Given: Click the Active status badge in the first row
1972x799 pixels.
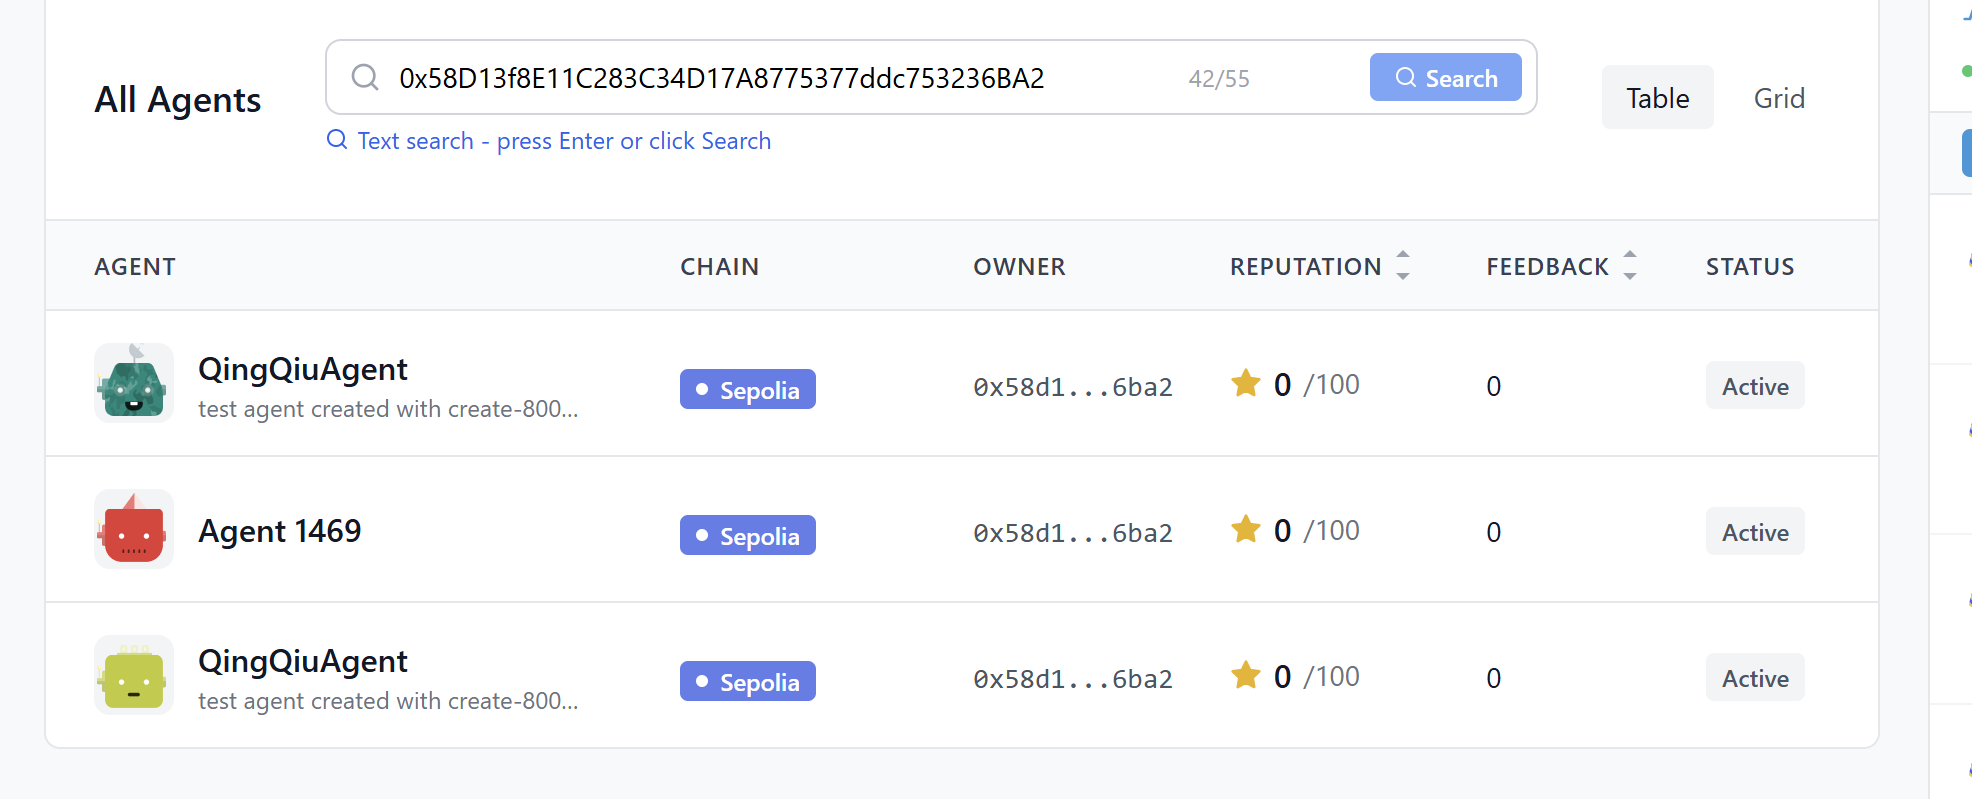Looking at the screenshot, I should pos(1754,386).
